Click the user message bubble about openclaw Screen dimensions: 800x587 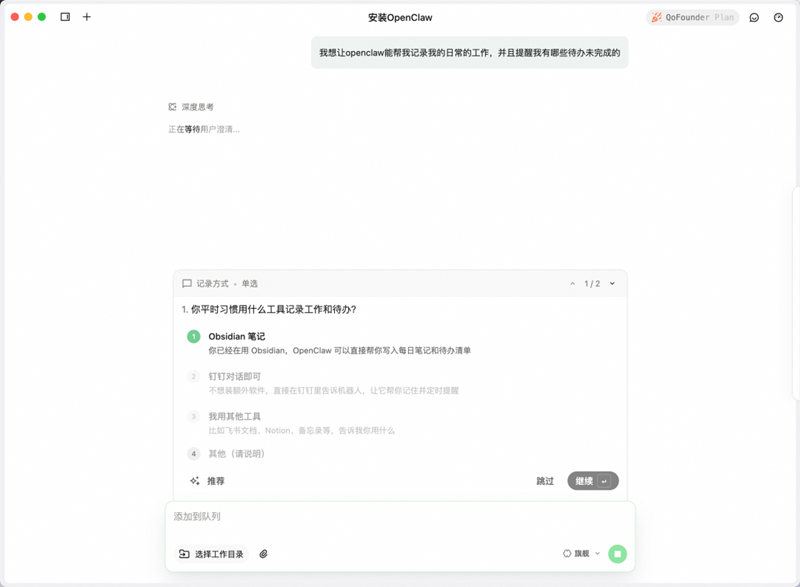tap(469, 53)
